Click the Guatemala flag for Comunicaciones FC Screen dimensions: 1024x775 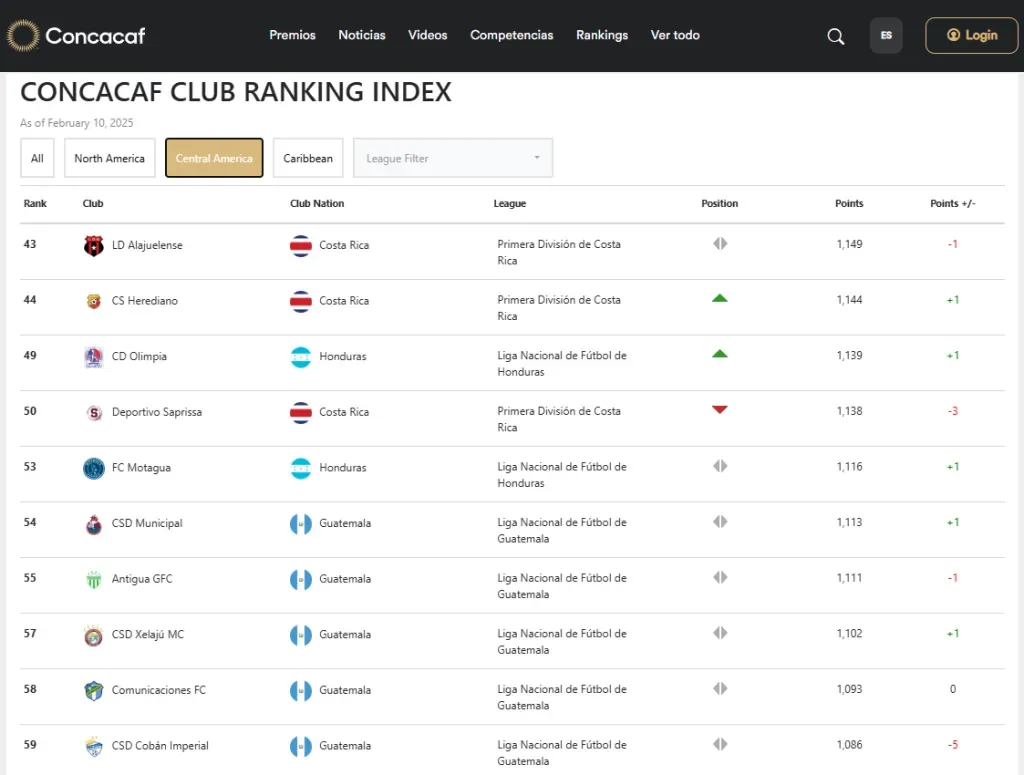pyautogui.click(x=300, y=689)
